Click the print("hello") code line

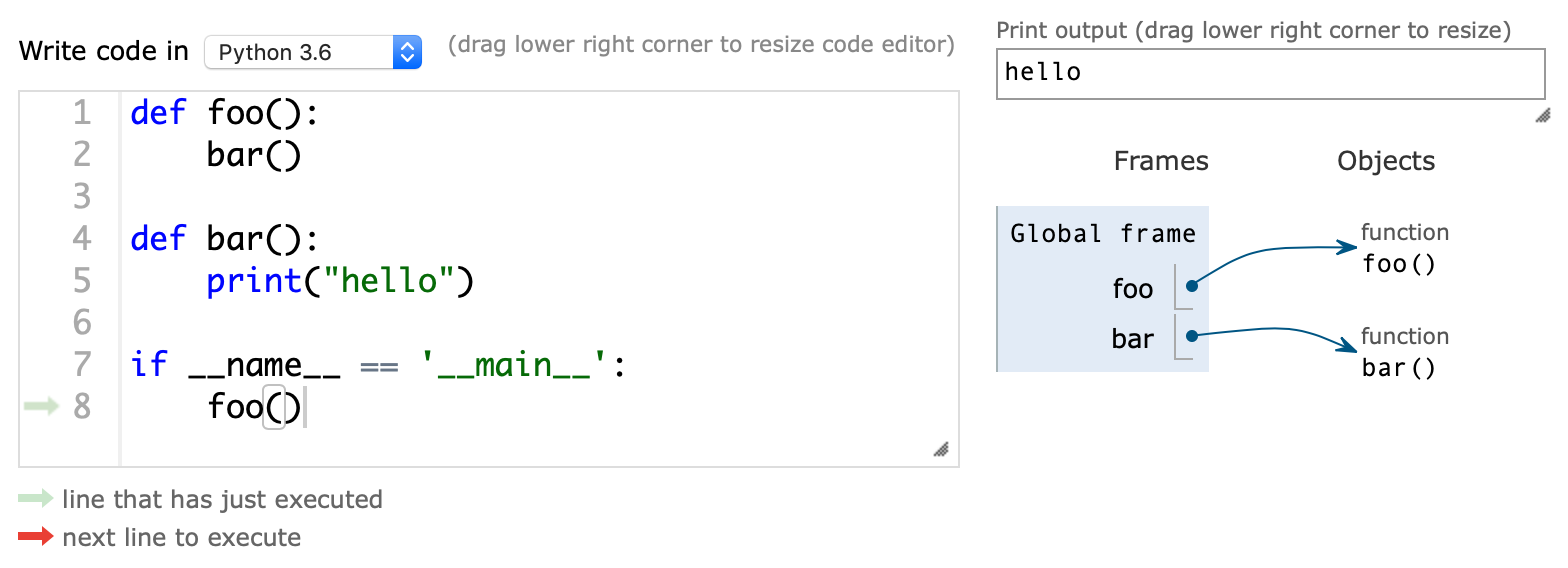coord(338,281)
